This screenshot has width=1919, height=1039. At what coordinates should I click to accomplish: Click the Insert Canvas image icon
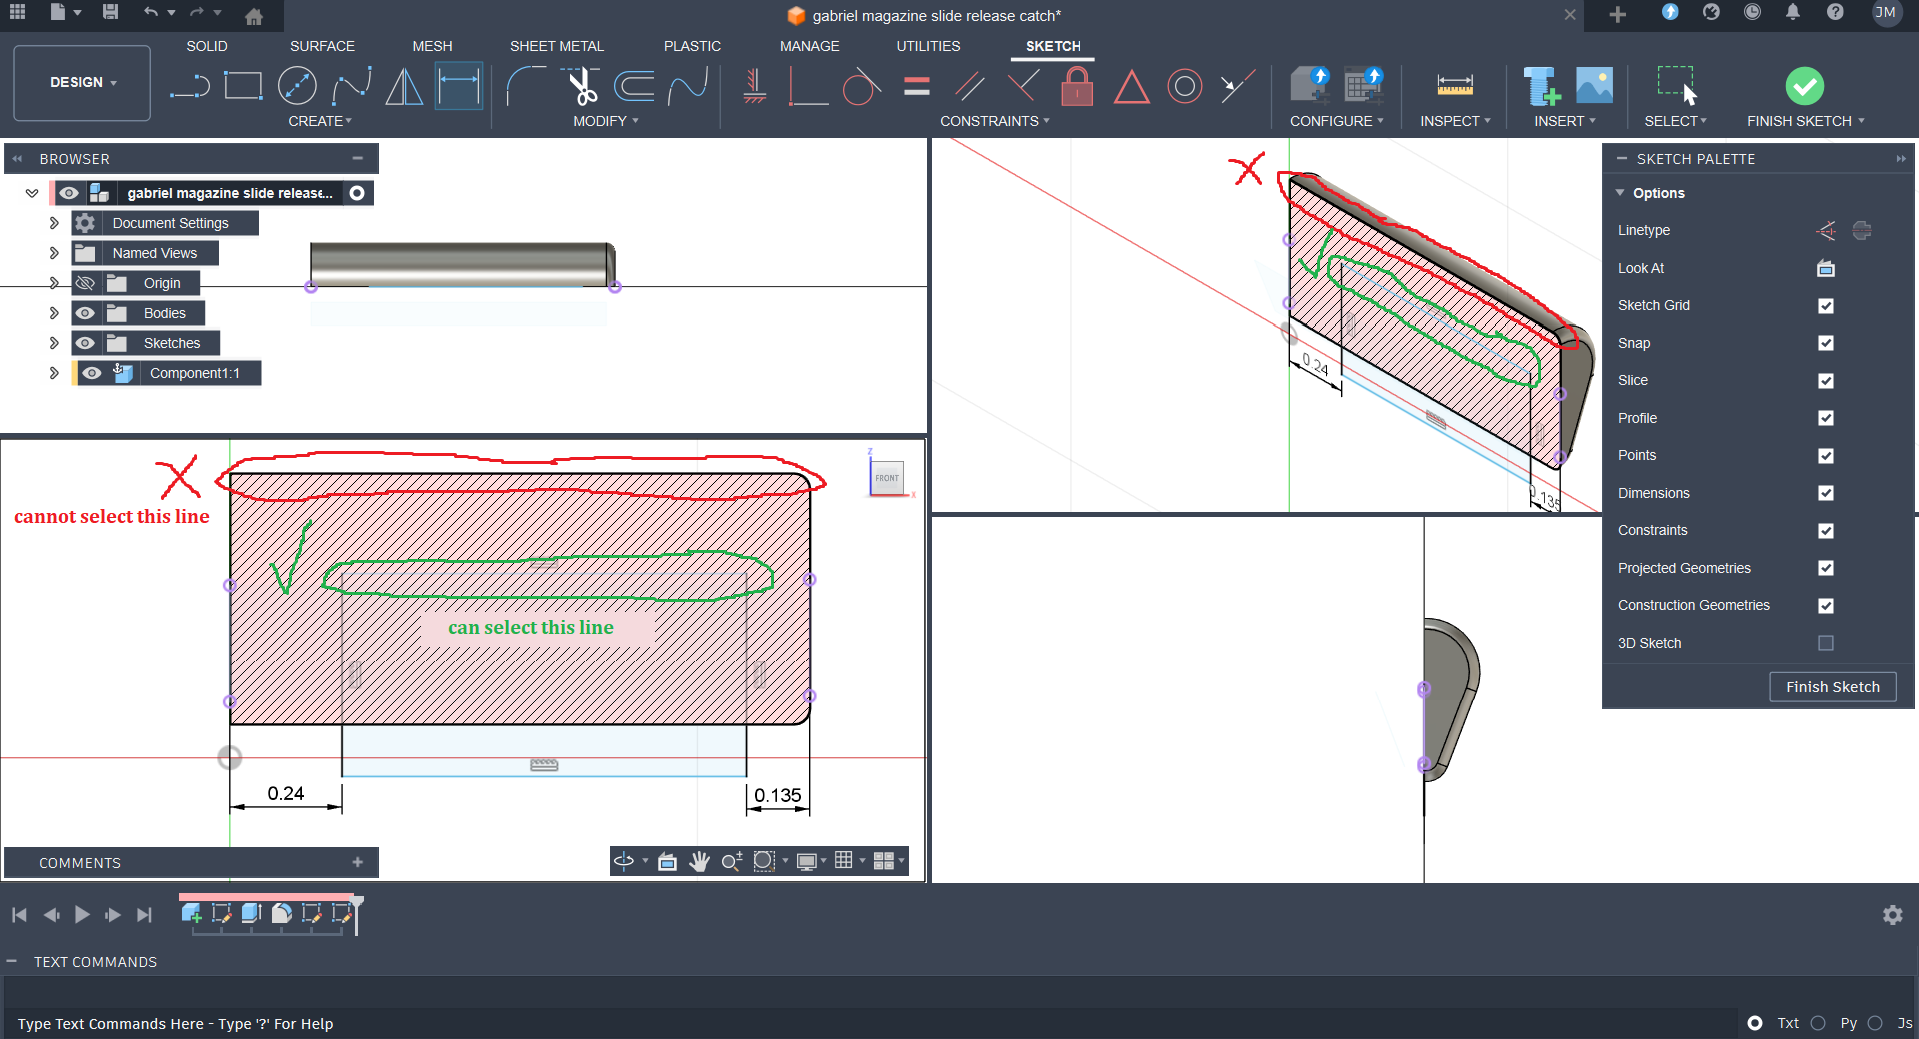pyautogui.click(x=1594, y=86)
